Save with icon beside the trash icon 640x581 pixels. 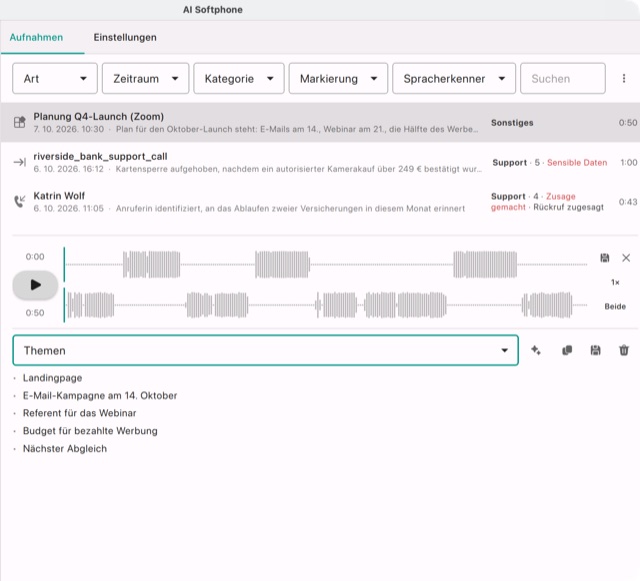(x=596, y=350)
